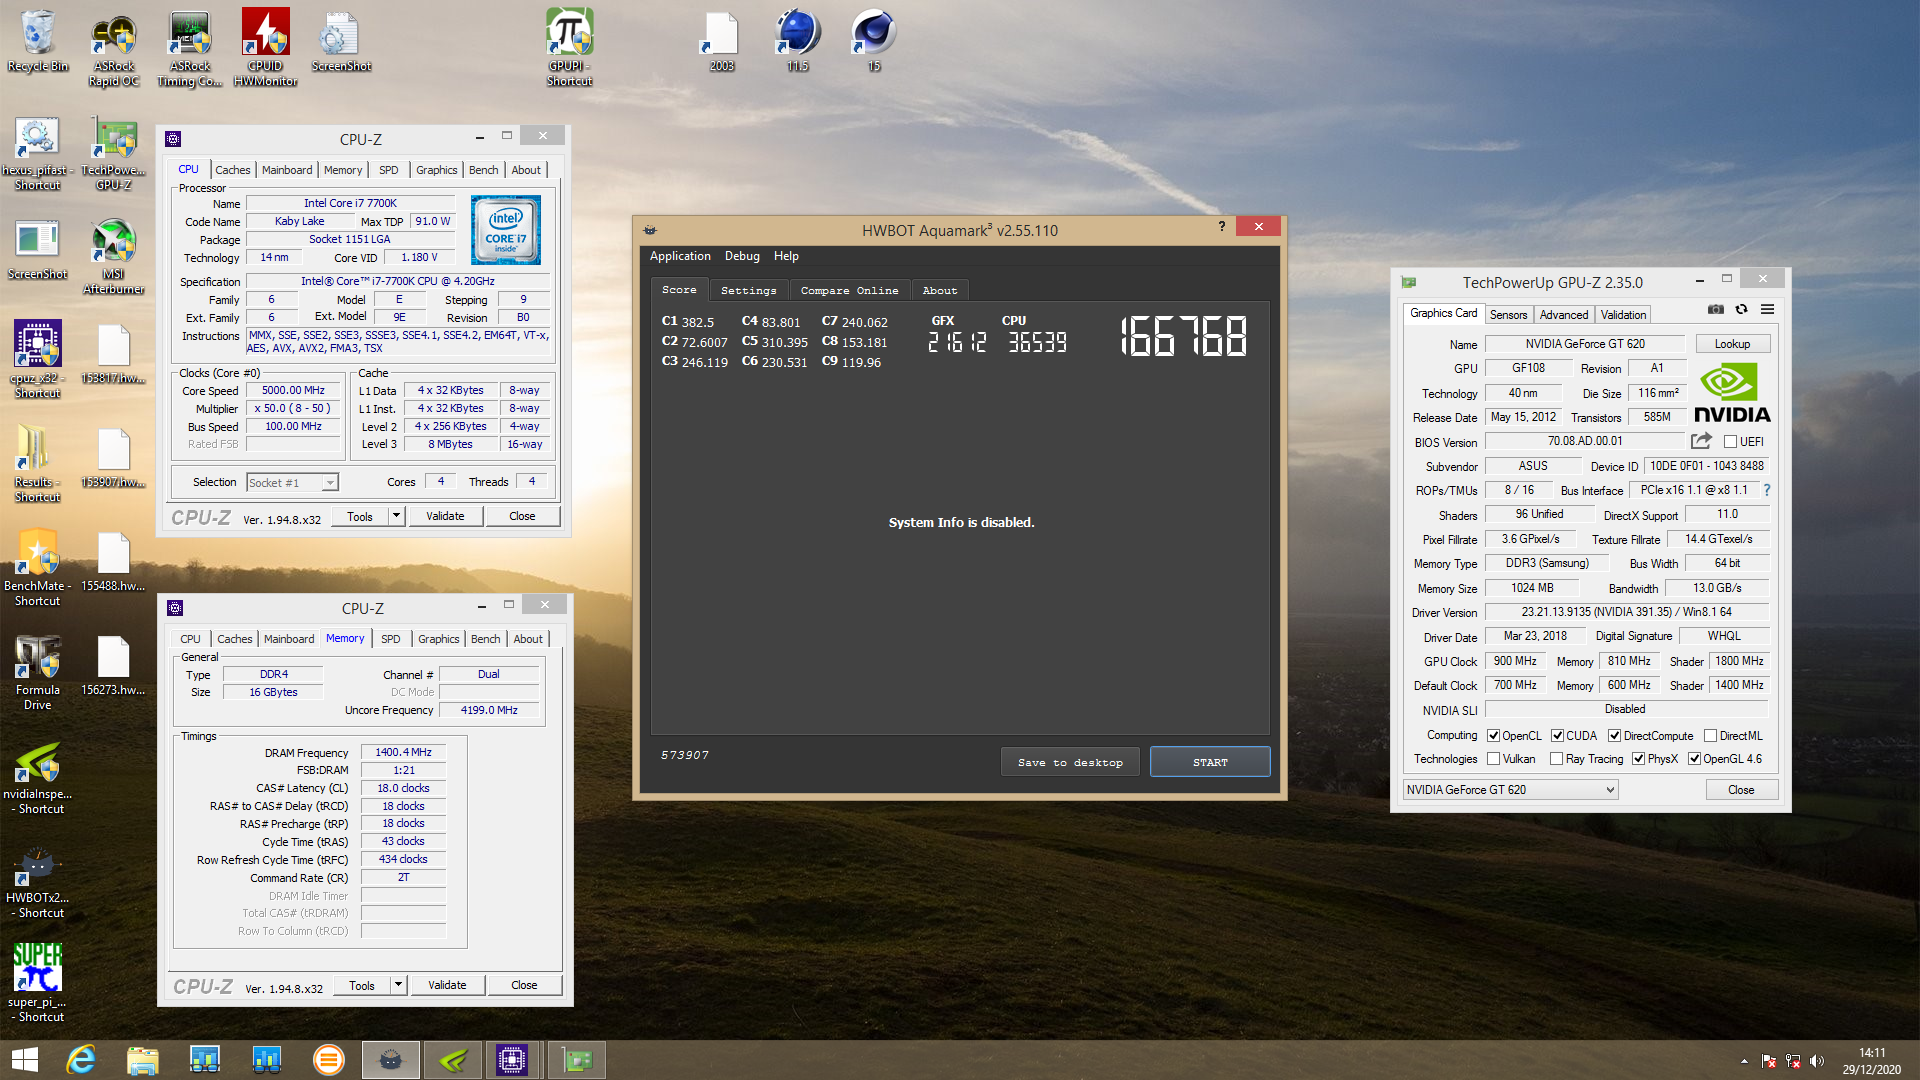Viewport: 1920px width, 1080px height.
Task: Open the Advanced tab in GPU-Z
Action: 1563,315
